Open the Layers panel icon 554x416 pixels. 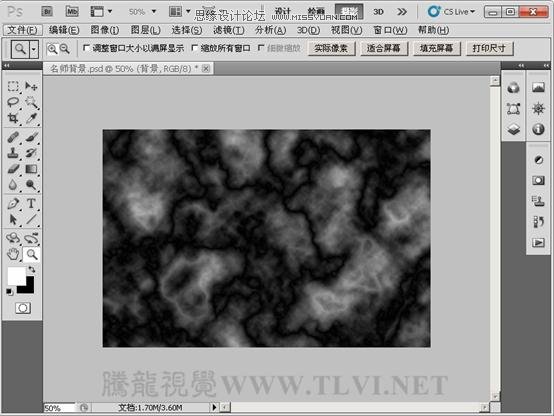tap(513, 129)
